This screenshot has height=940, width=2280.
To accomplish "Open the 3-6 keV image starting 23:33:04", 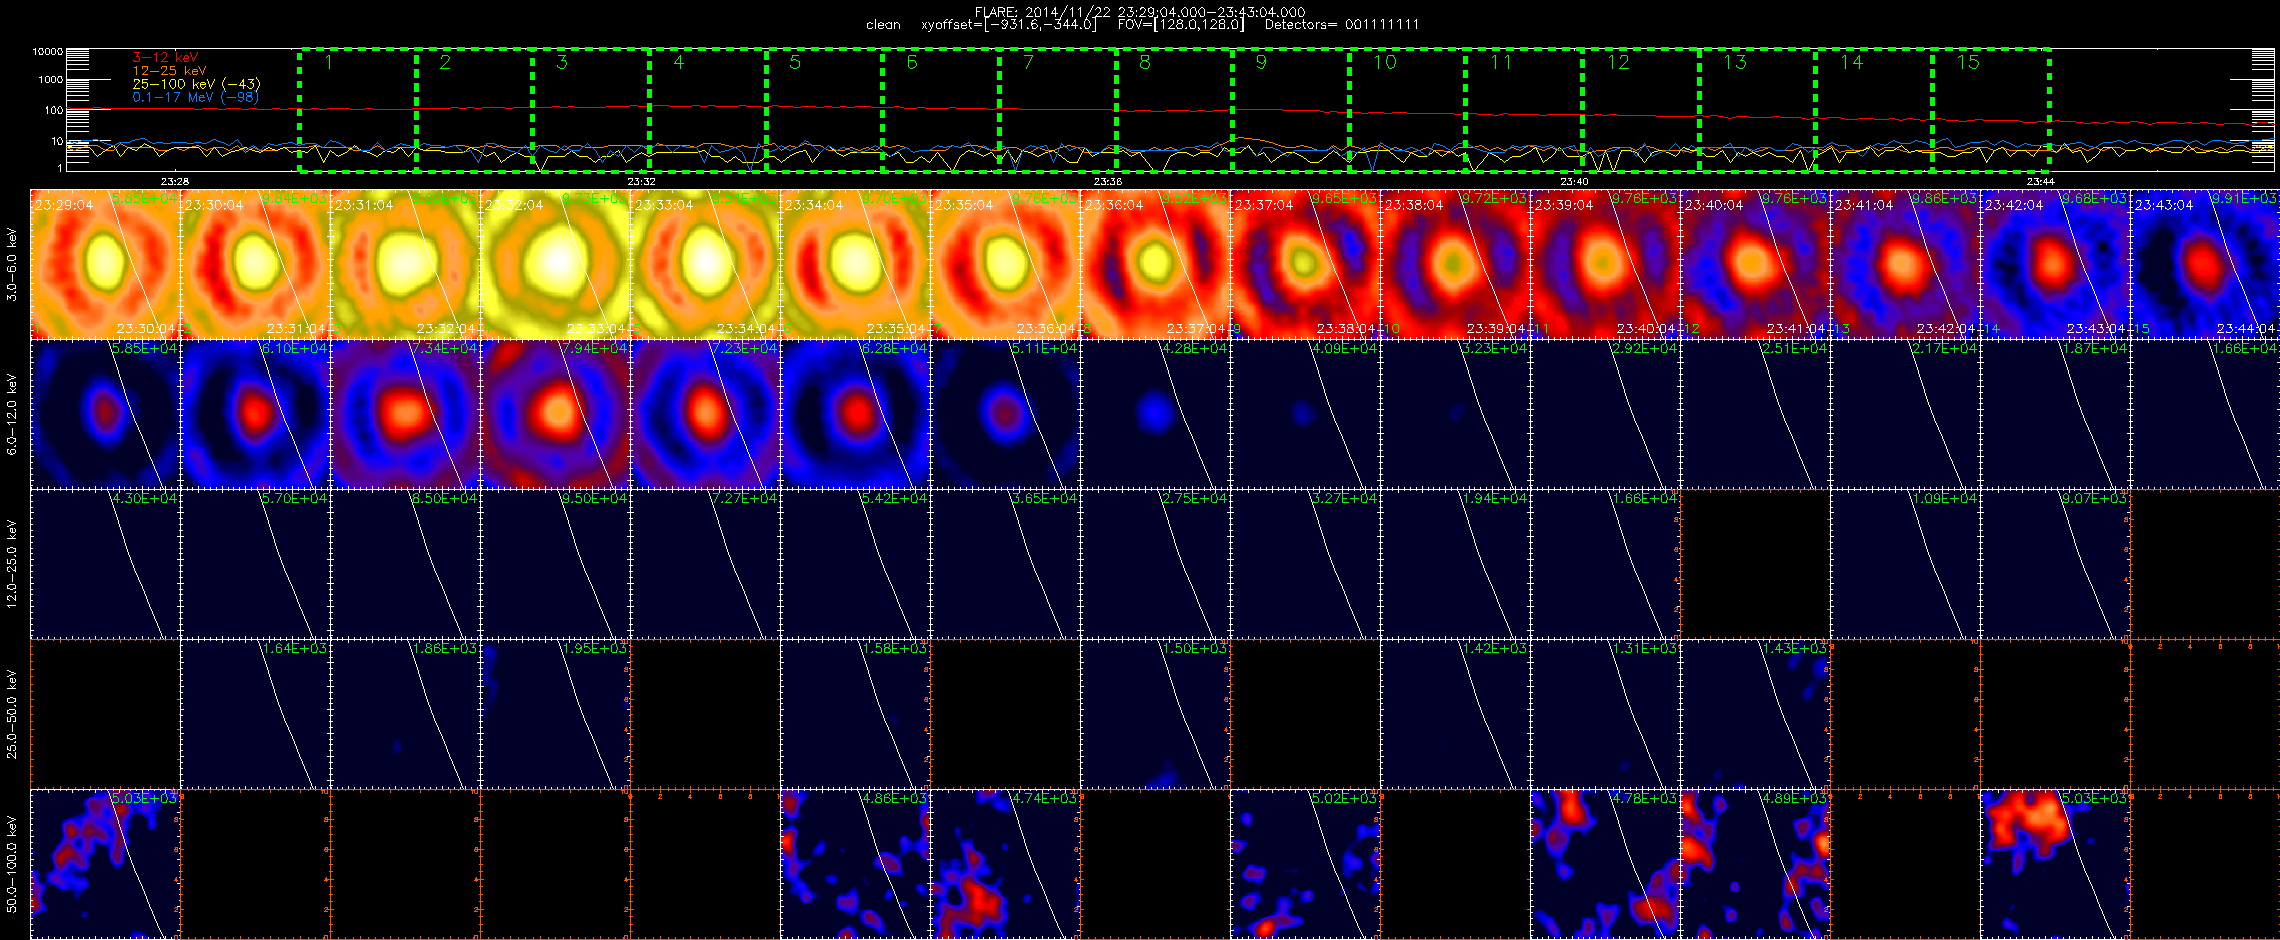I will [x=705, y=264].
